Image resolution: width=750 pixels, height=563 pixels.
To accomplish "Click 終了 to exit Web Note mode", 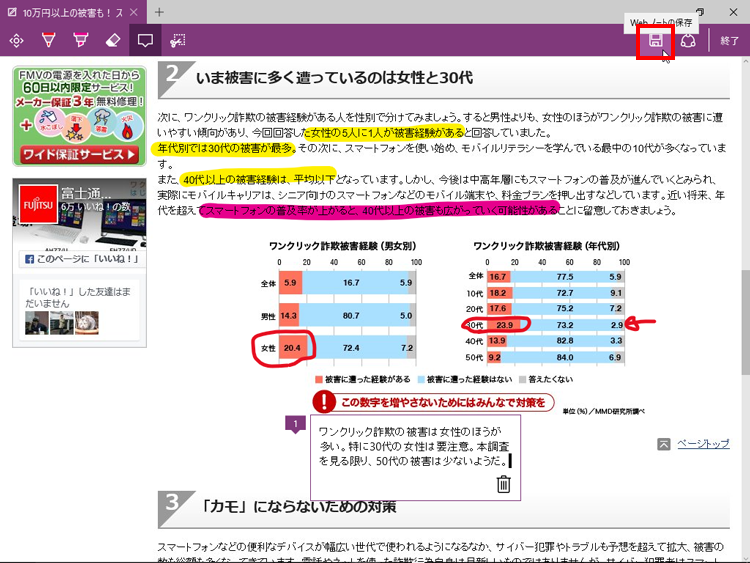I will [729, 41].
